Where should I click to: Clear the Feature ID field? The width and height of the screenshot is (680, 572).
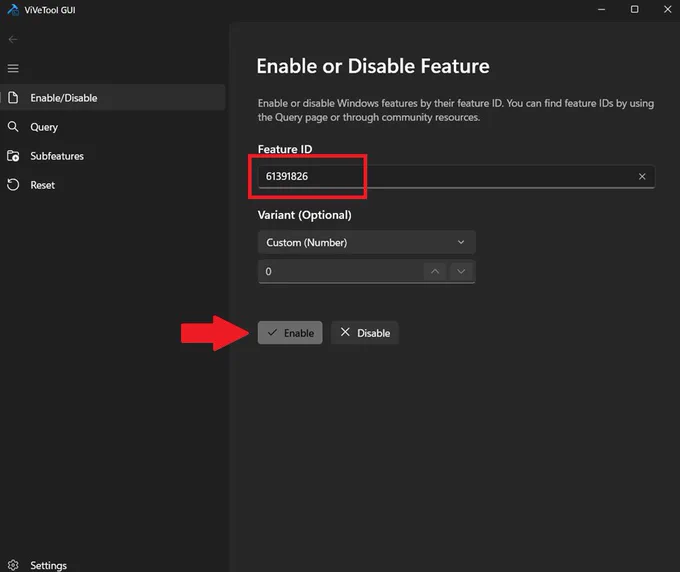click(642, 177)
